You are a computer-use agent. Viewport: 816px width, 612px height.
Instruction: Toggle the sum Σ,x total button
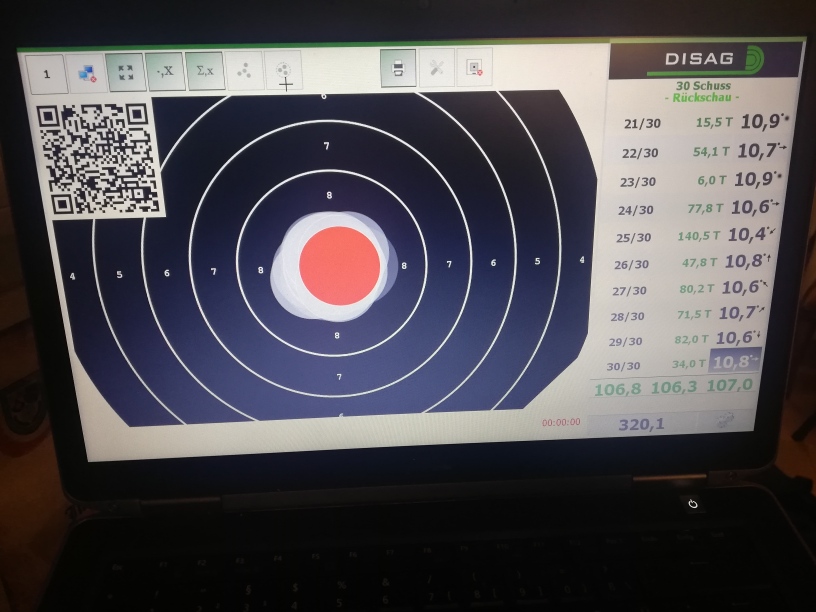205,70
